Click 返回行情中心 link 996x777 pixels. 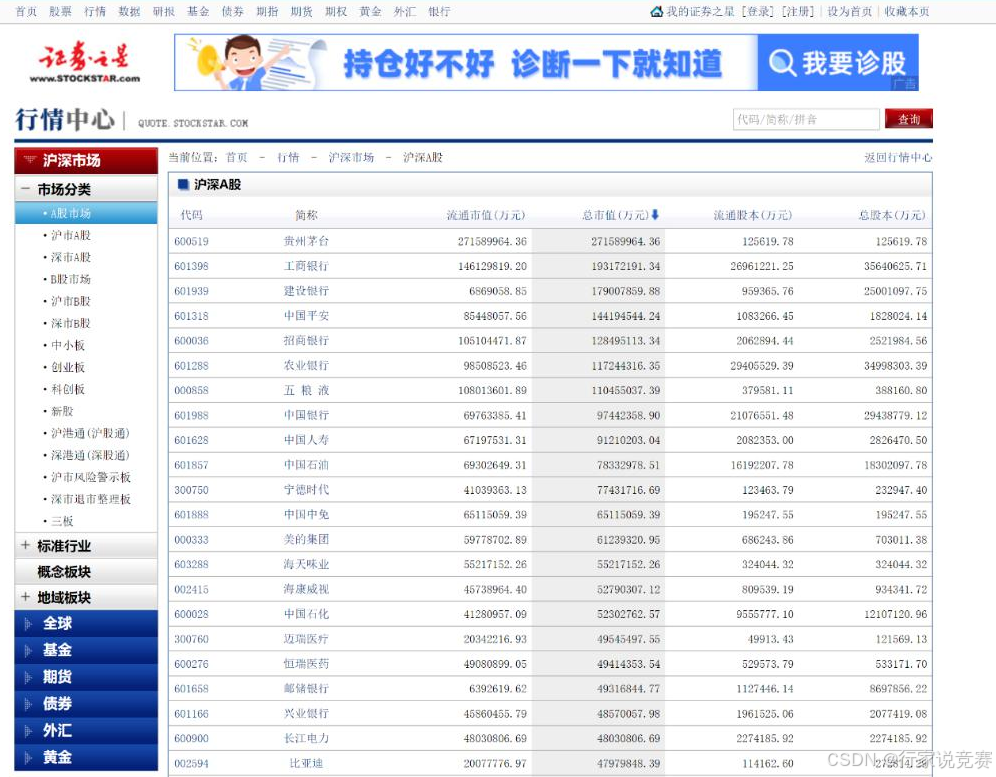pyautogui.click(x=898, y=158)
